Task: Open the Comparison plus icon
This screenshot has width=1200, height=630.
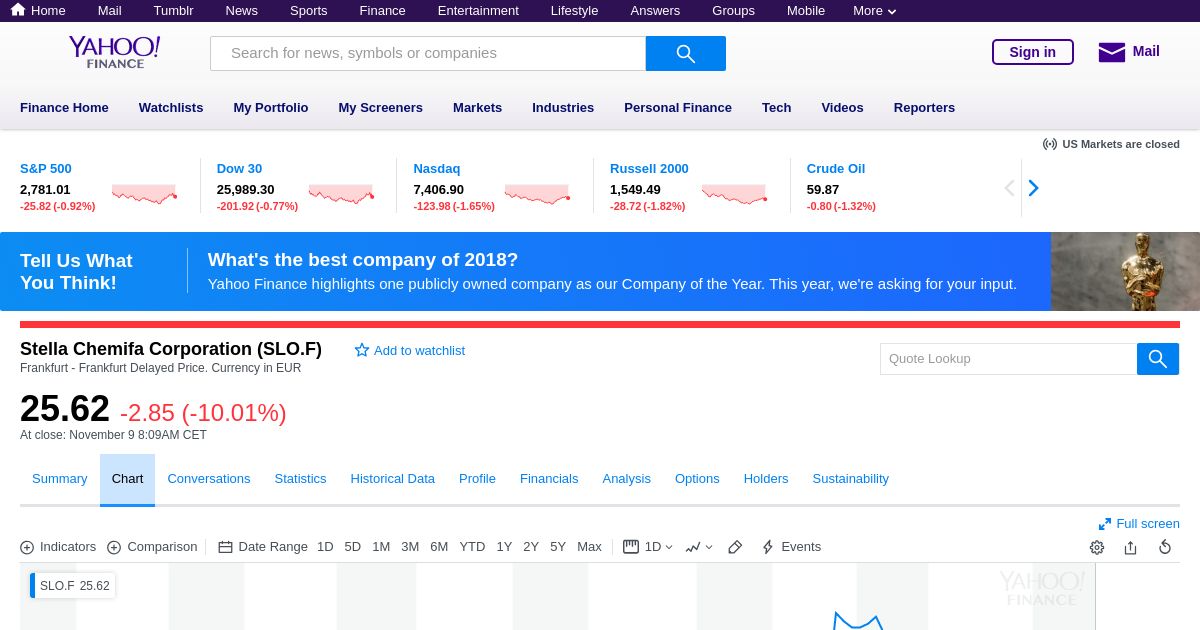Action: (x=114, y=547)
